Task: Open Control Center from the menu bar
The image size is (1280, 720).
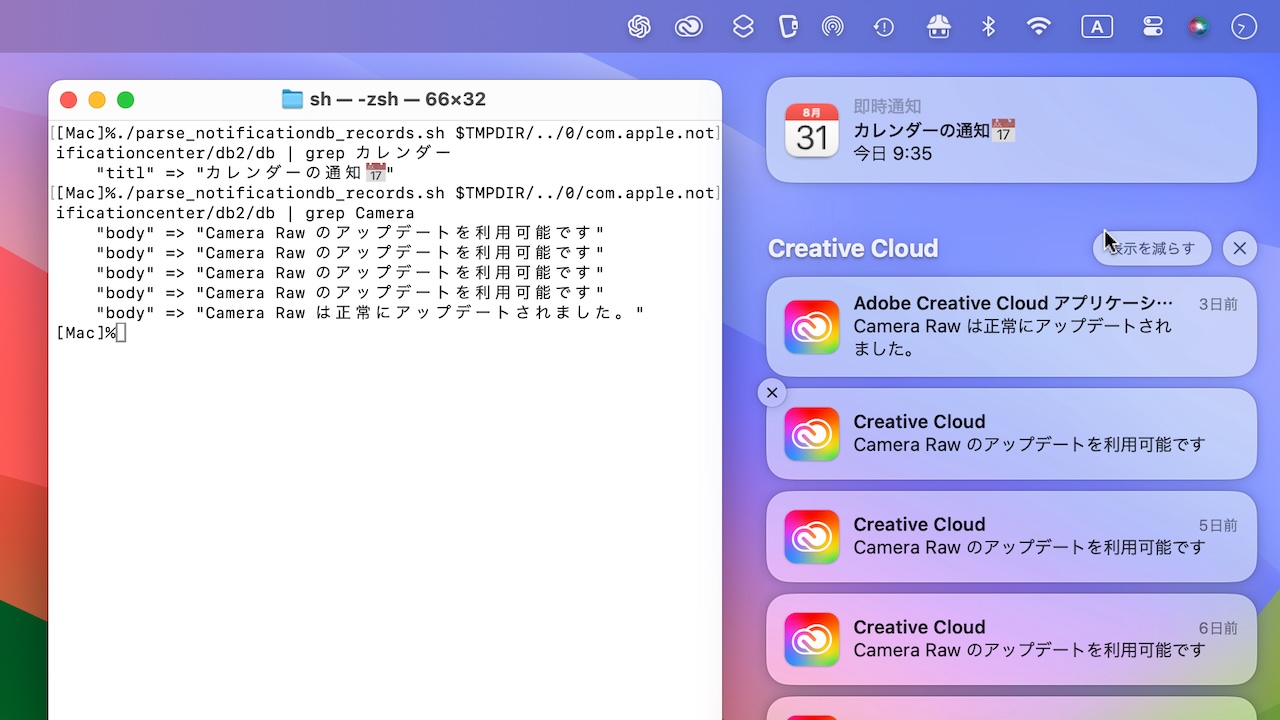Action: (x=1153, y=27)
